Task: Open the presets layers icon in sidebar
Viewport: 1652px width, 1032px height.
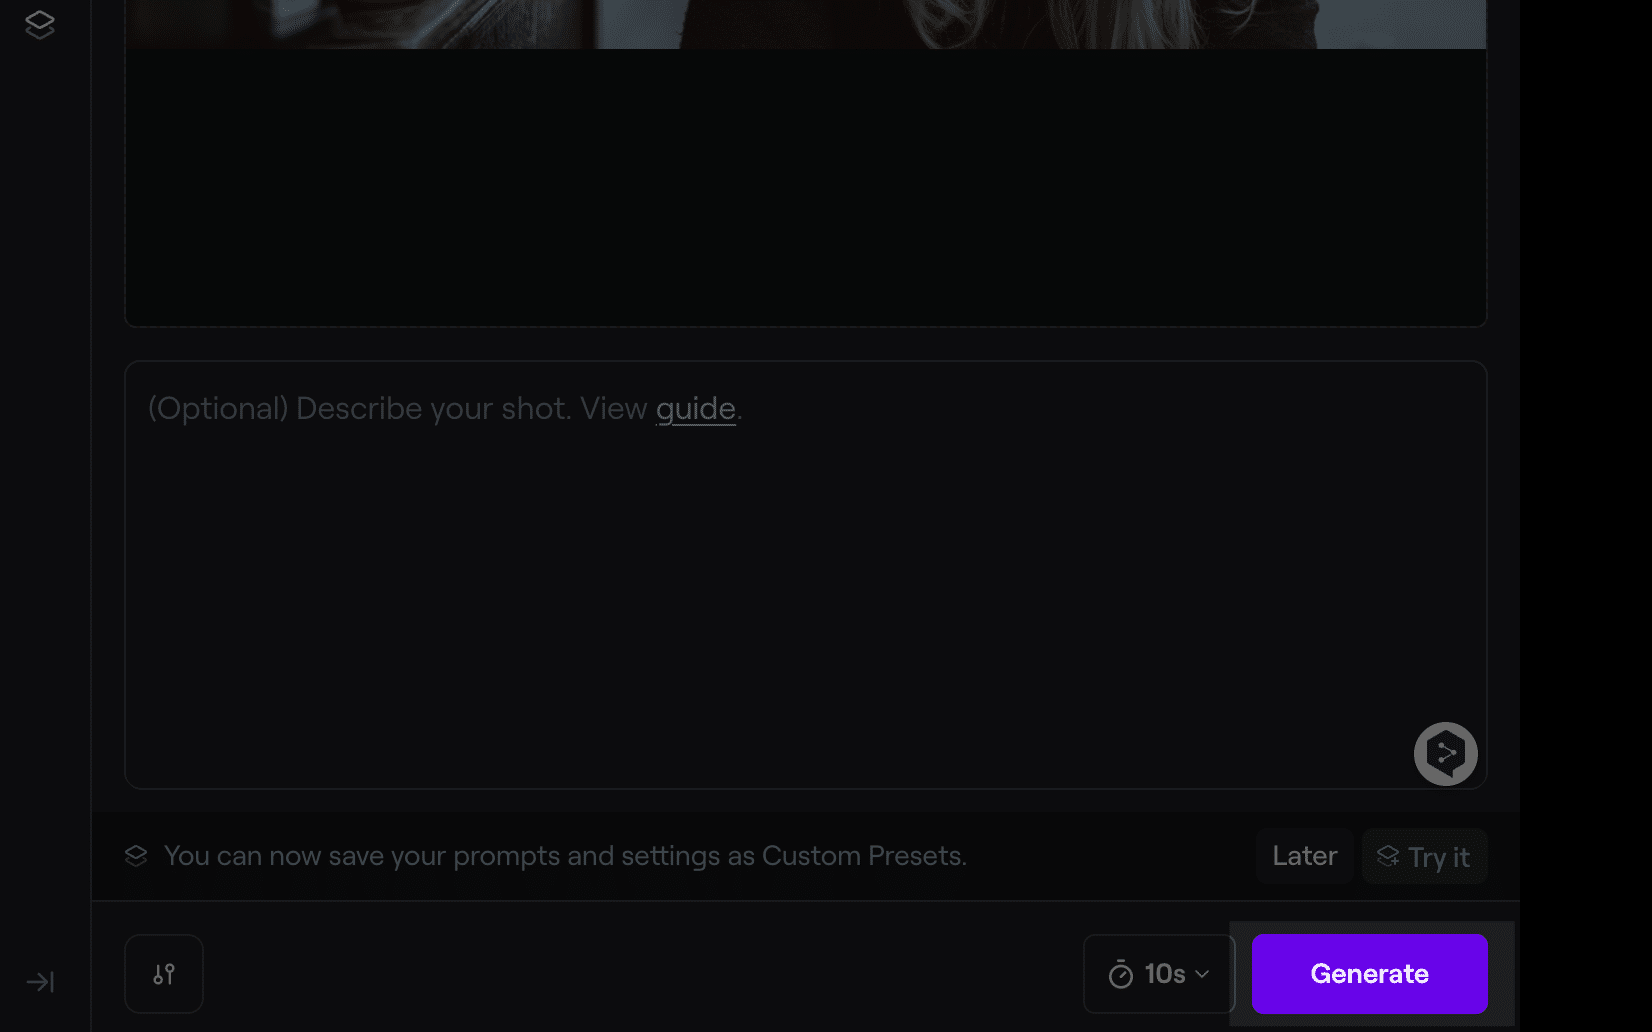Action: (40, 24)
